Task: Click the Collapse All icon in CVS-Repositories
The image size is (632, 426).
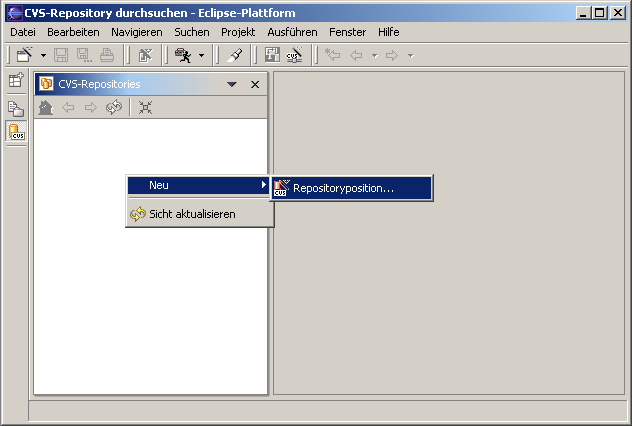Action: point(146,107)
